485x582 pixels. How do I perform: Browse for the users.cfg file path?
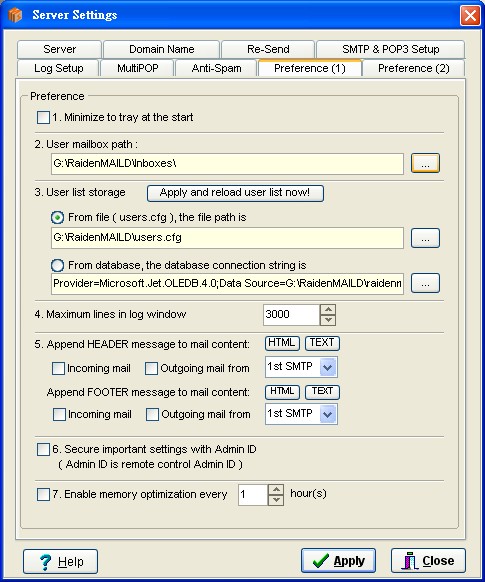[425, 238]
